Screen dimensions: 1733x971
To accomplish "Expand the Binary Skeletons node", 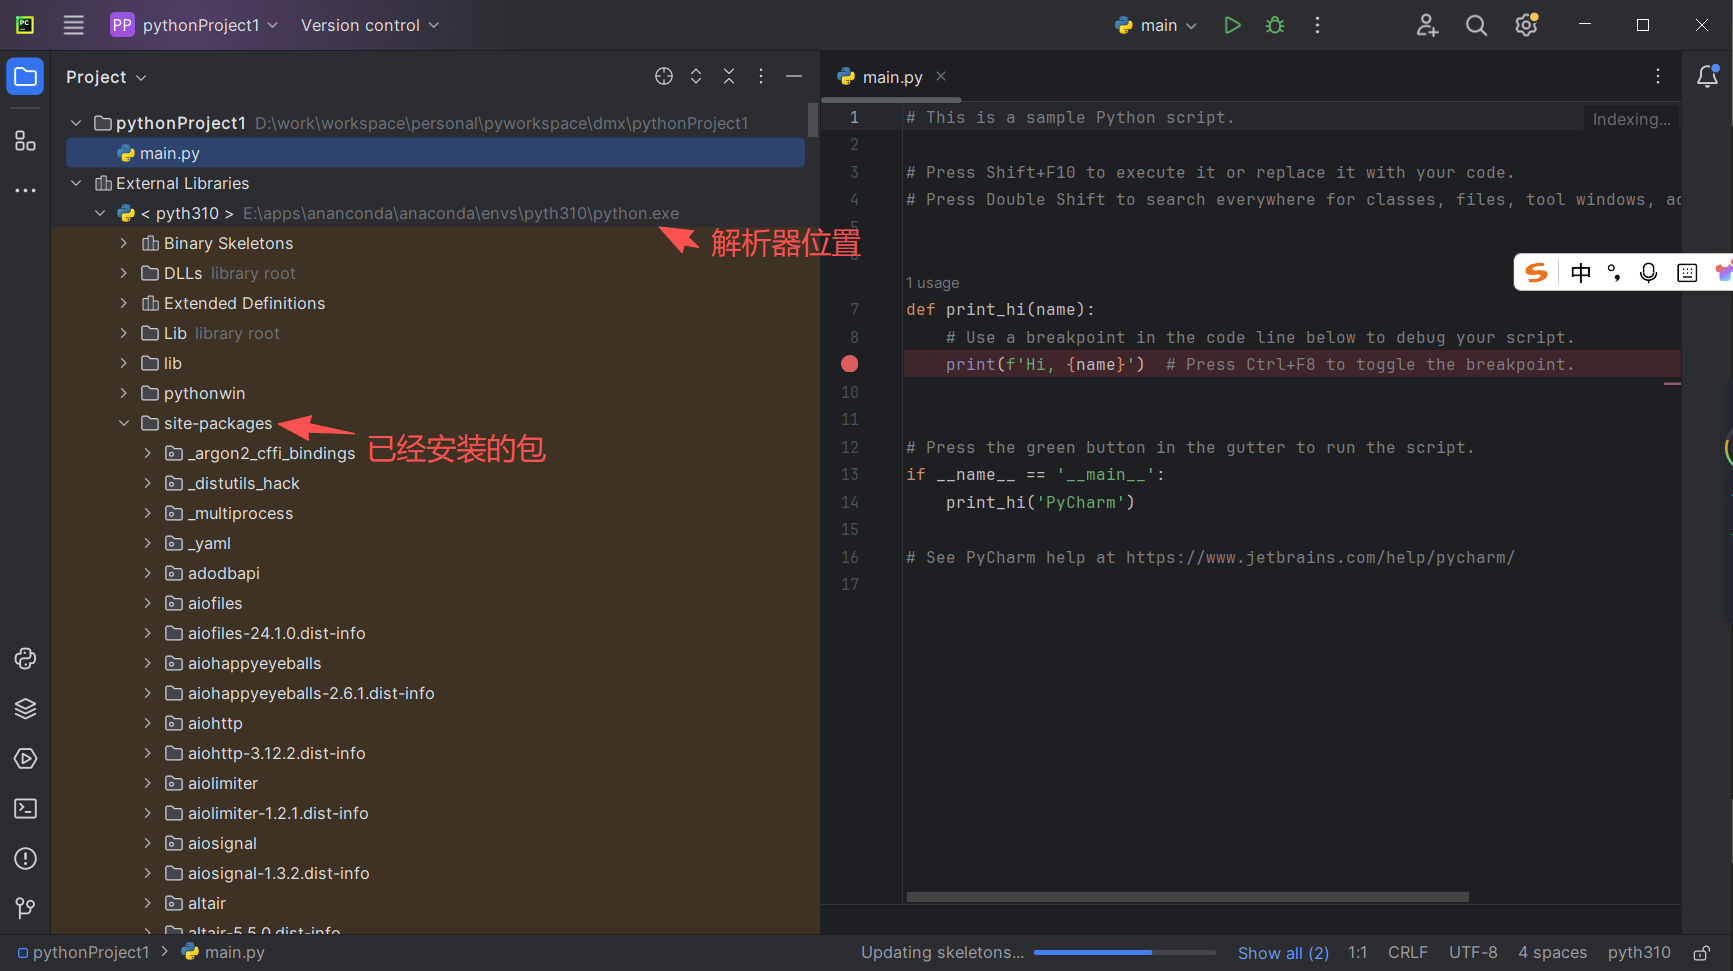I will (x=124, y=243).
